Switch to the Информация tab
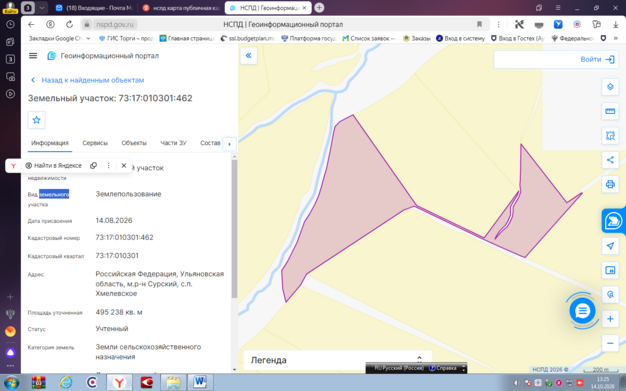The height and width of the screenshot is (391, 626). point(50,143)
